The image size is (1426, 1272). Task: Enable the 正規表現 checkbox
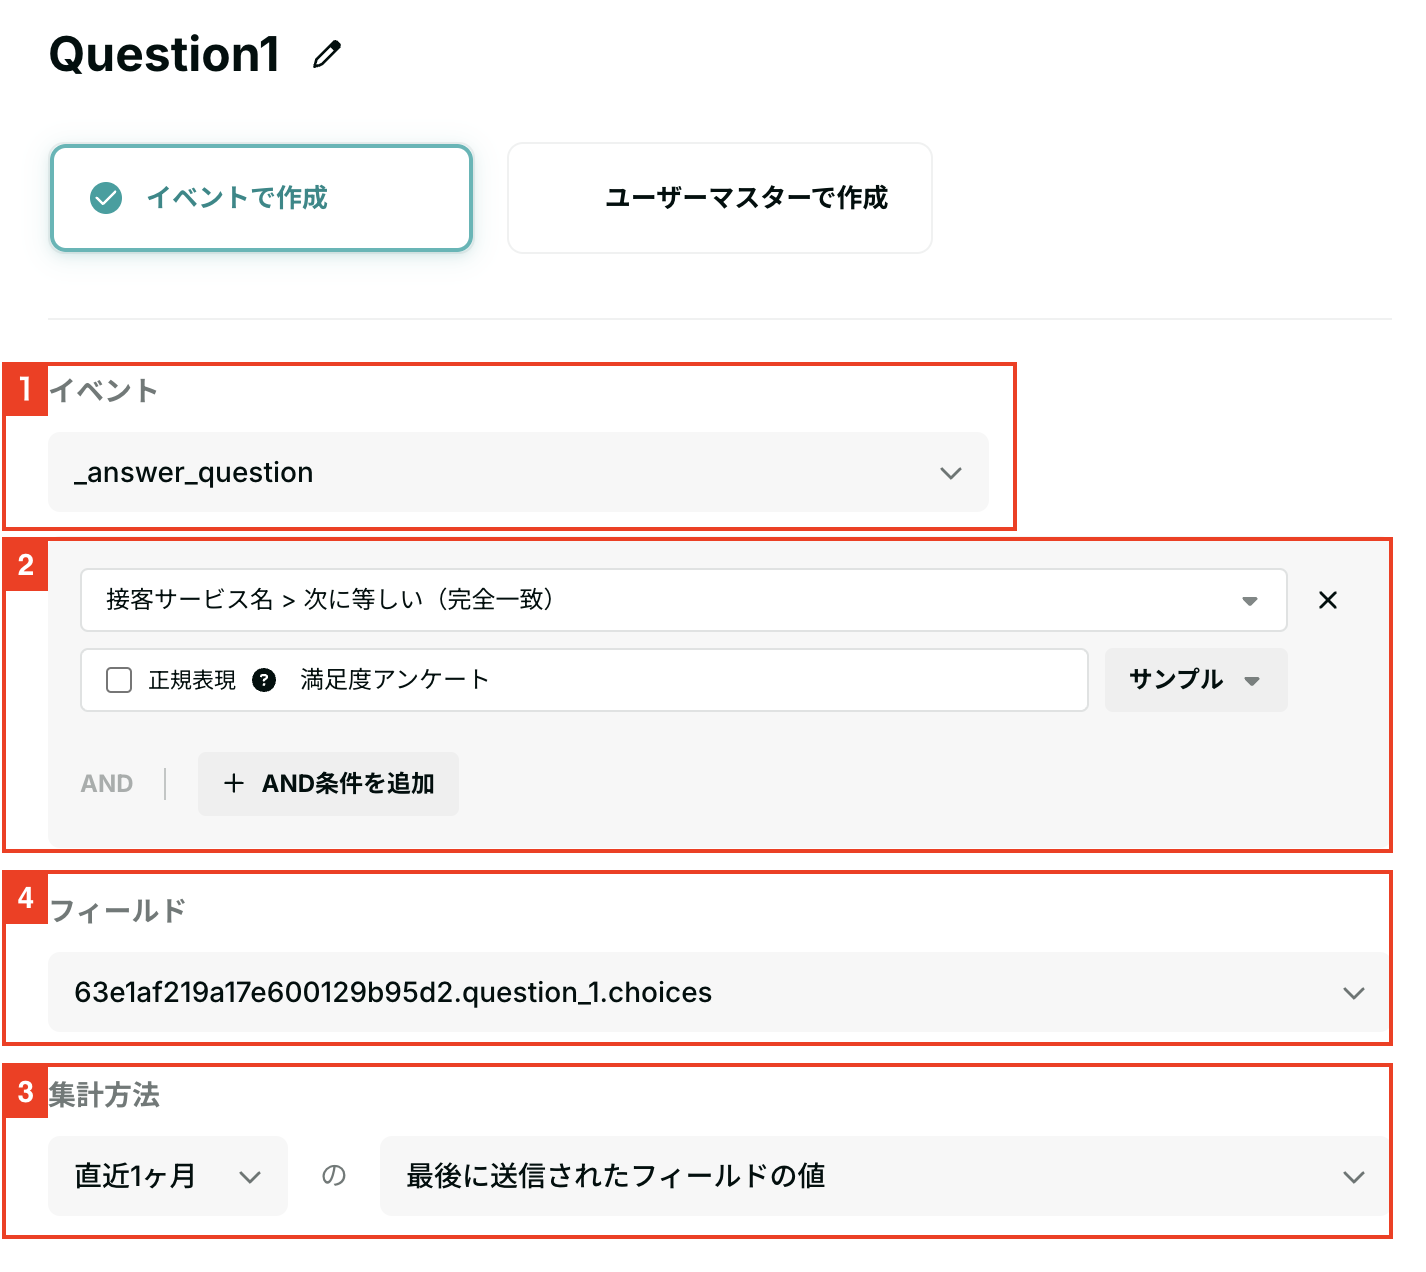point(119,680)
